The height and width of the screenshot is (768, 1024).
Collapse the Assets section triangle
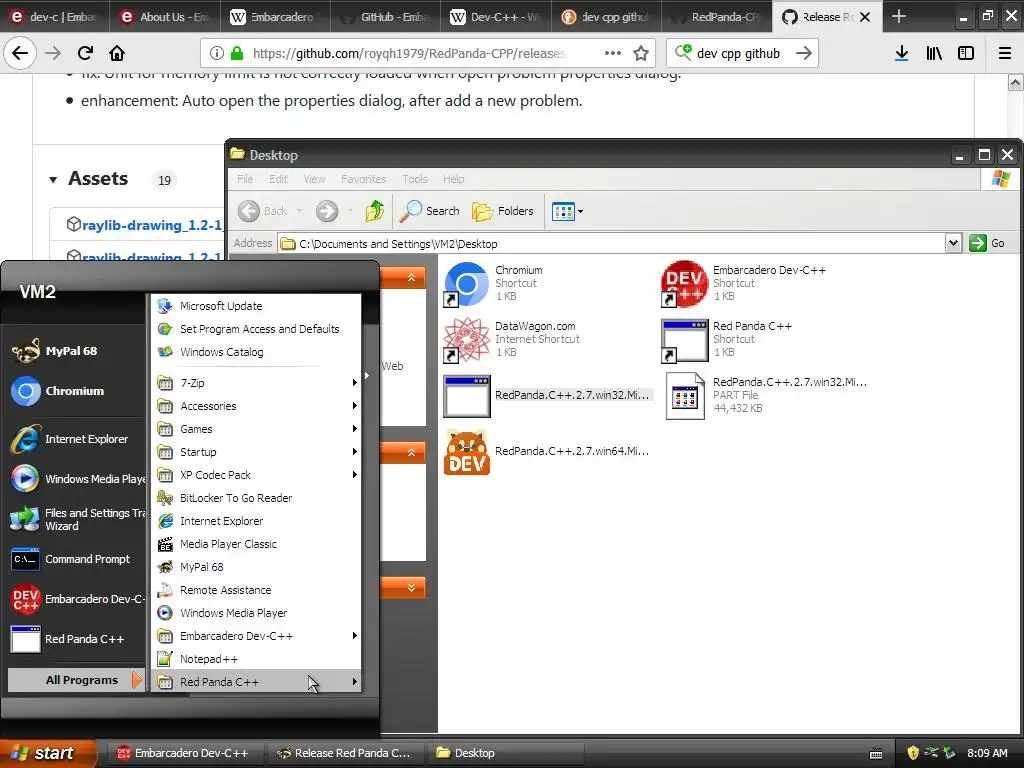(53, 180)
